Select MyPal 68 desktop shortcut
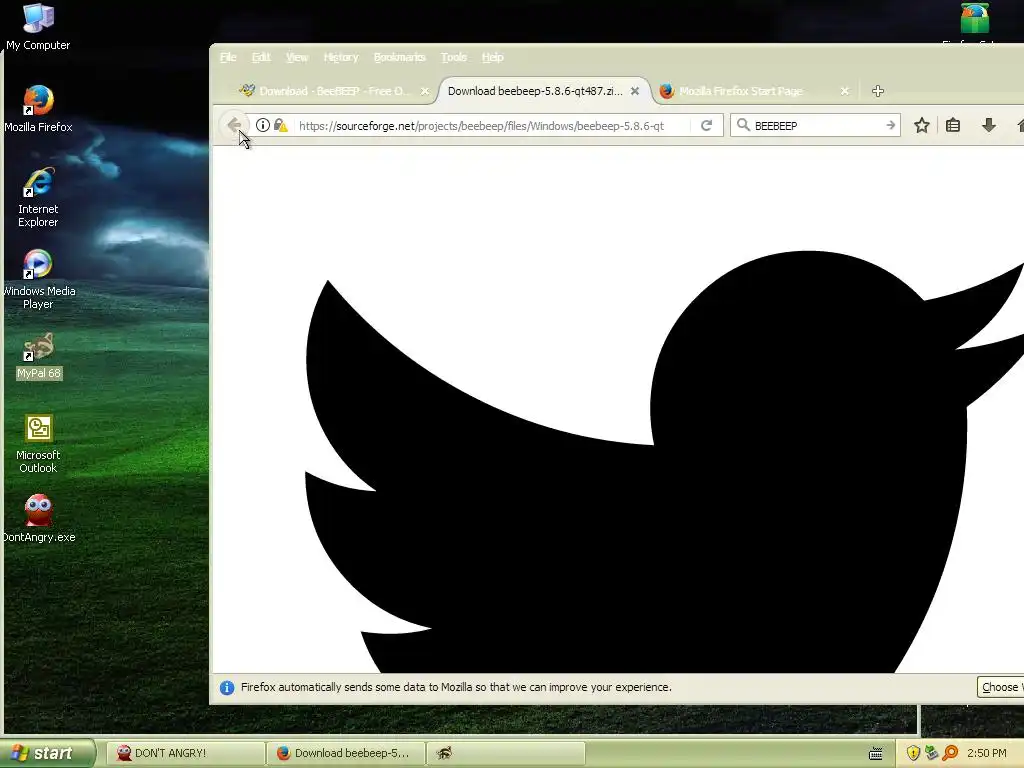 pyautogui.click(x=39, y=356)
